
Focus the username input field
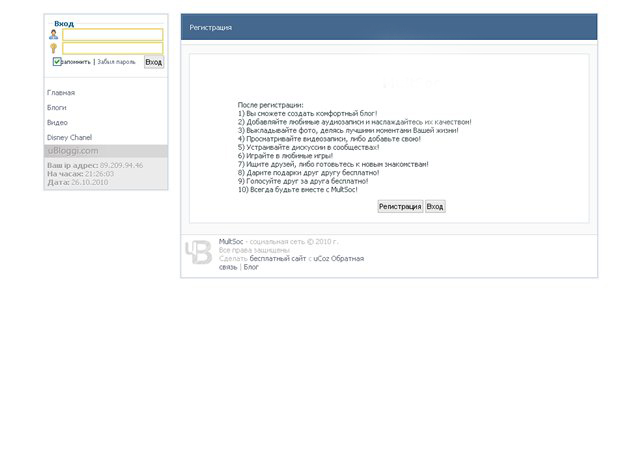coord(112,35)
